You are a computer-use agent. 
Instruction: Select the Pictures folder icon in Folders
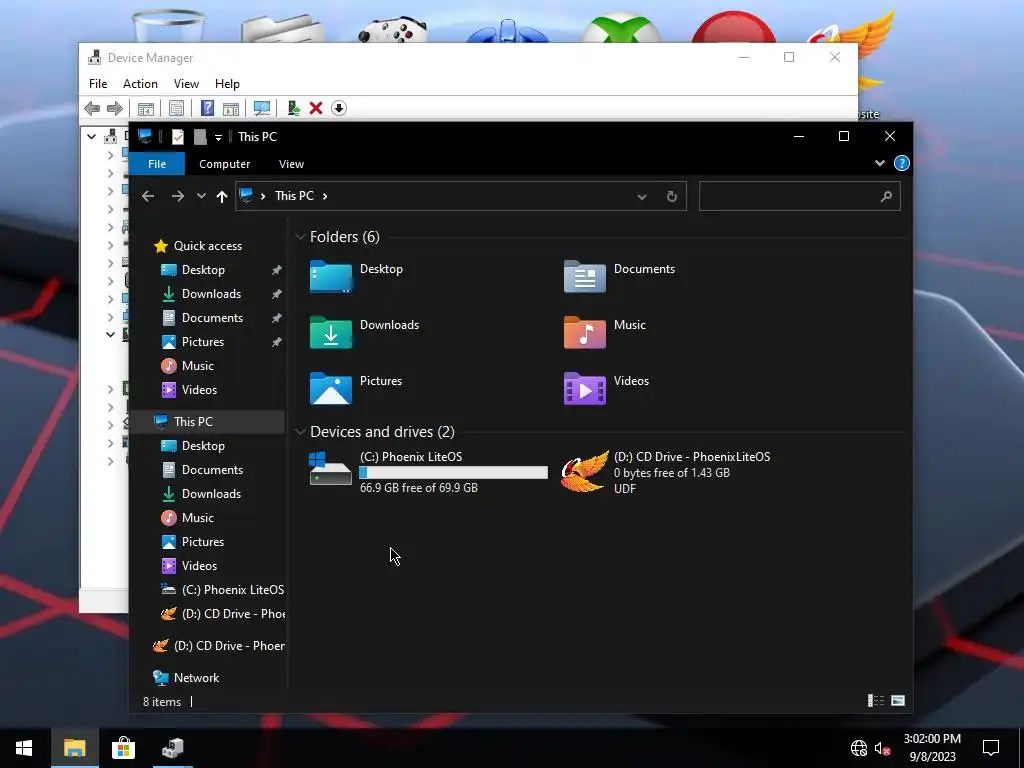[x=330, y=389]
